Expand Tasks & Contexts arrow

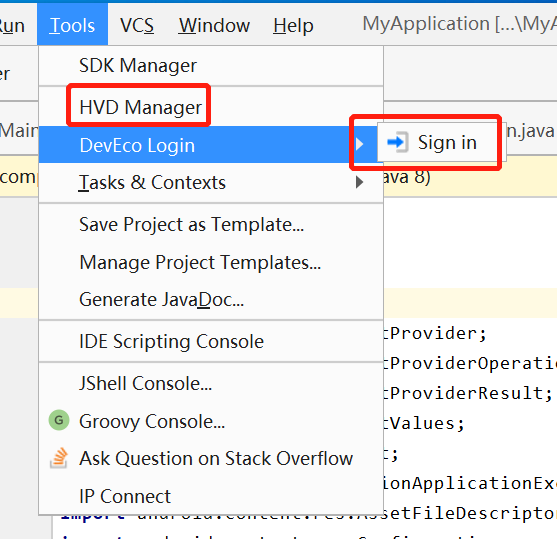359,182
